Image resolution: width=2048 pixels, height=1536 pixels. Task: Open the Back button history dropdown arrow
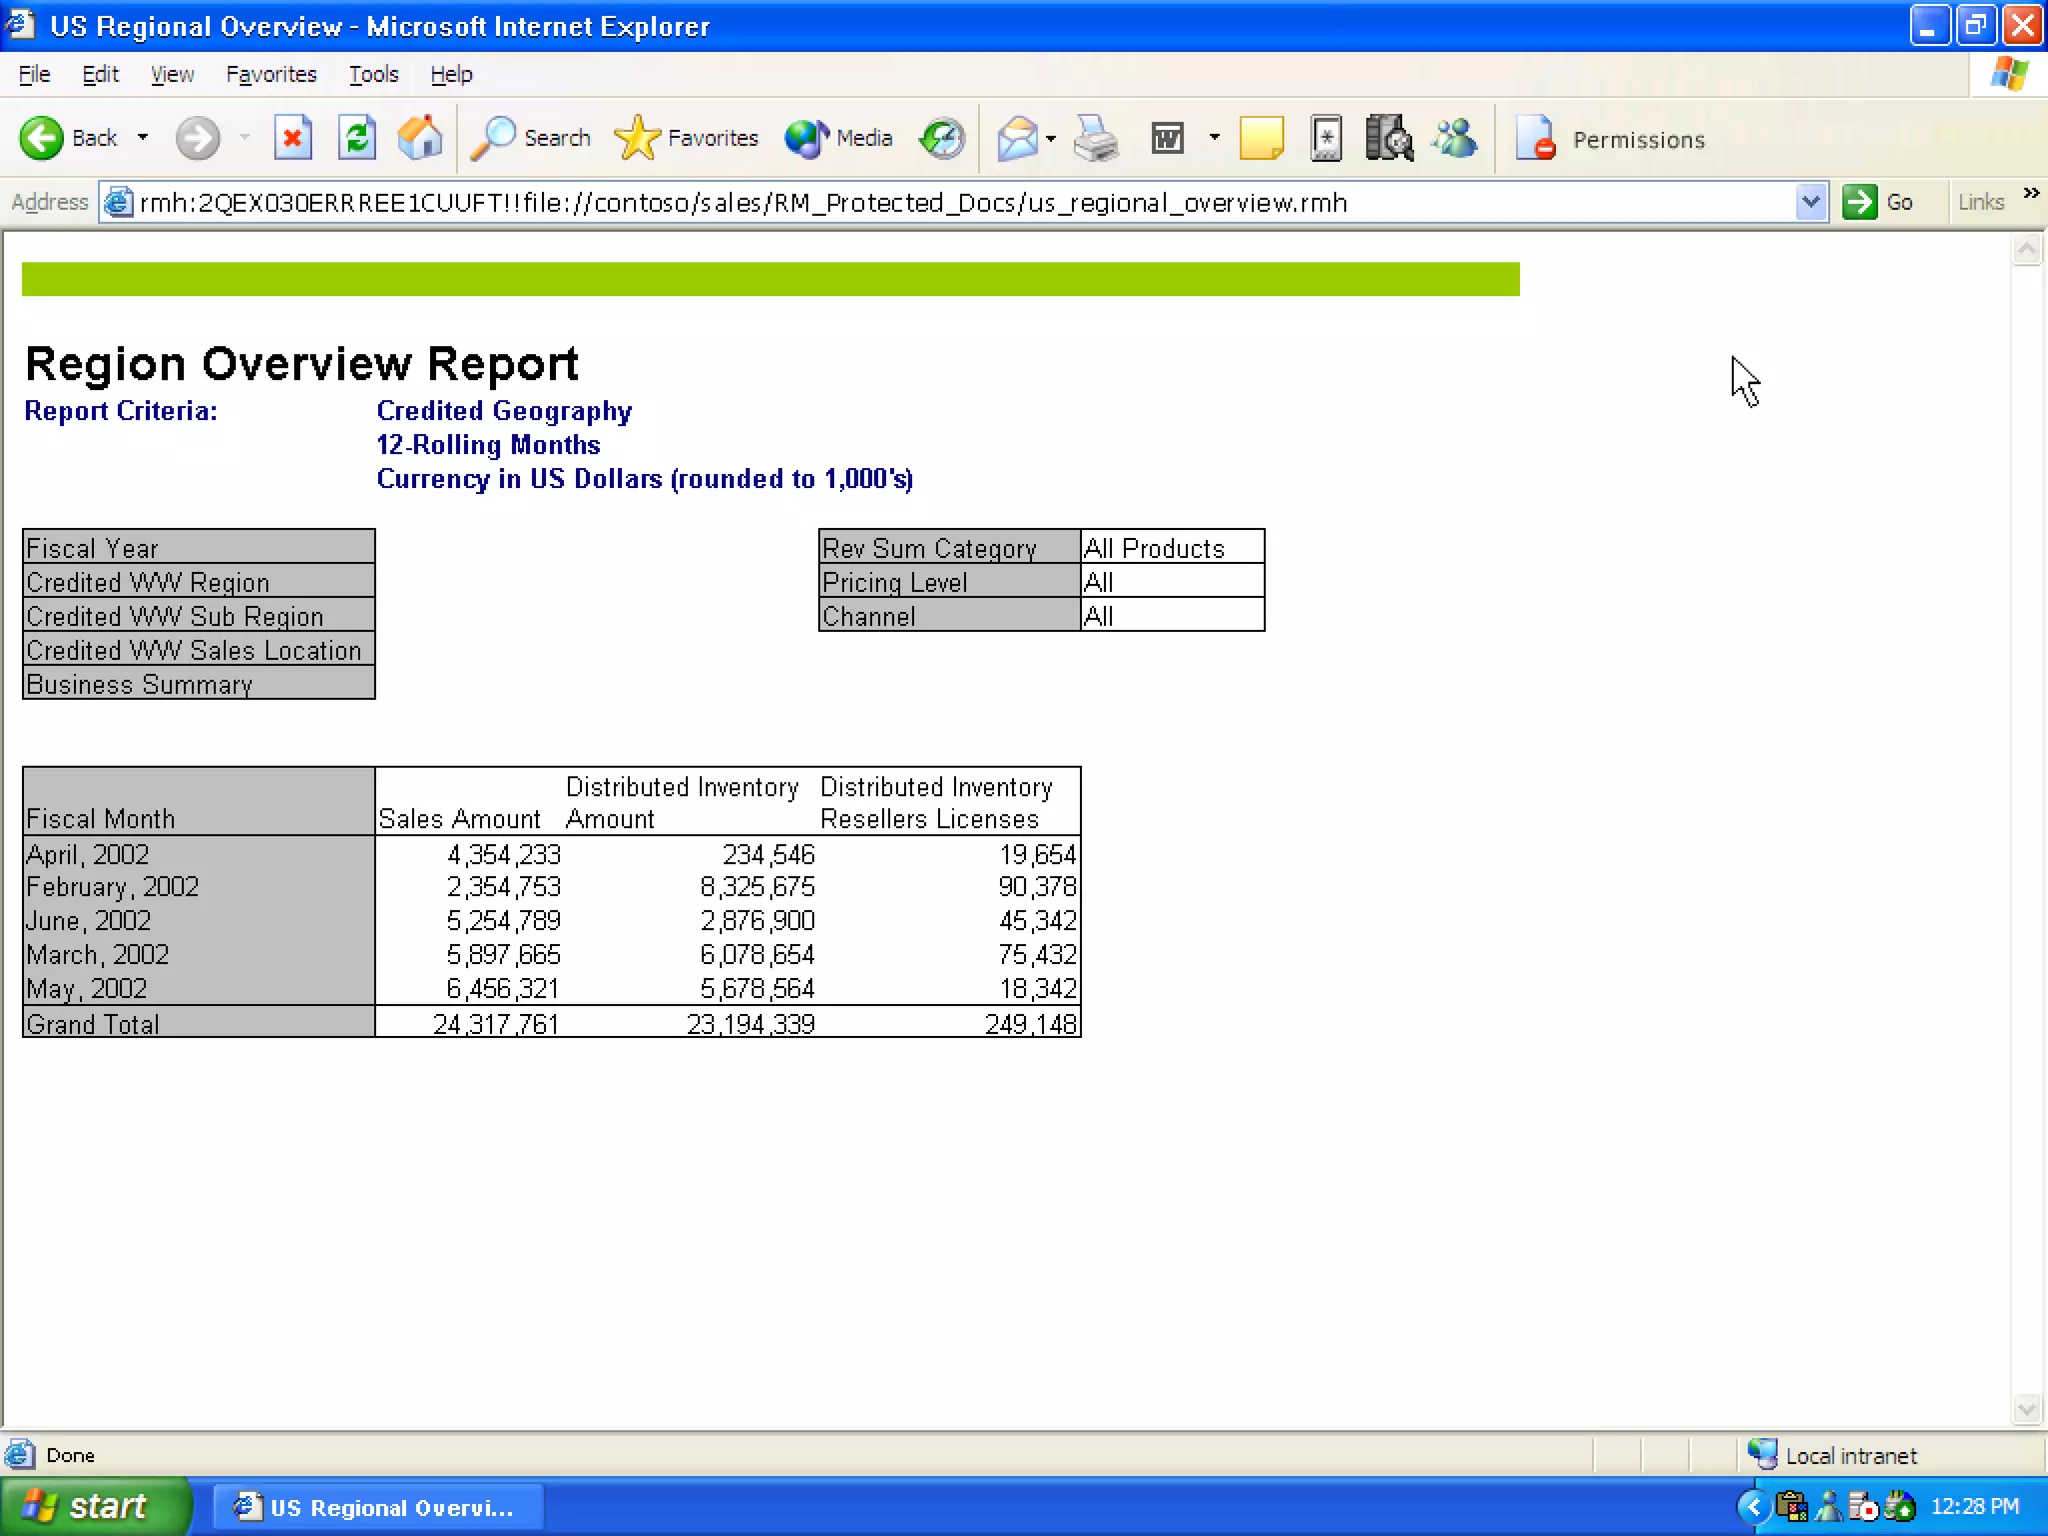click(x=143, y=138)
